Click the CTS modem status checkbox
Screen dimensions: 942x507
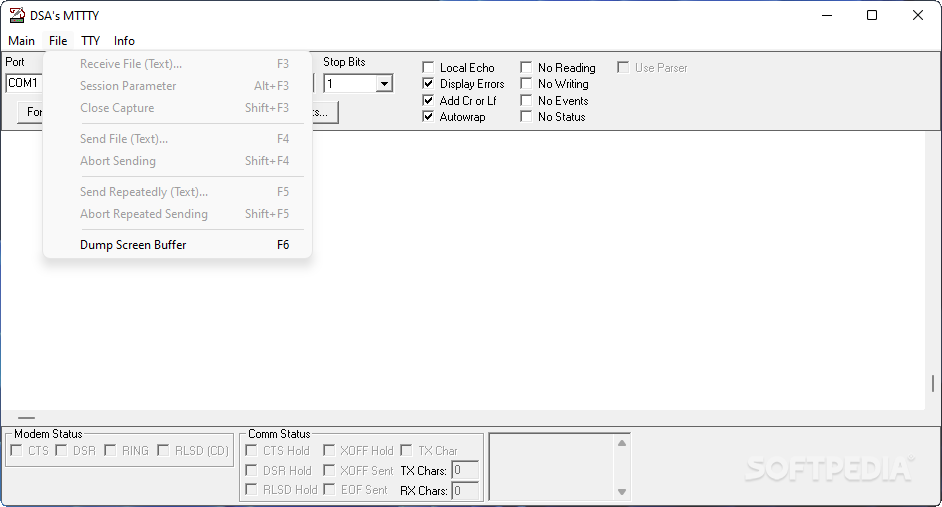tap(17, 451)
